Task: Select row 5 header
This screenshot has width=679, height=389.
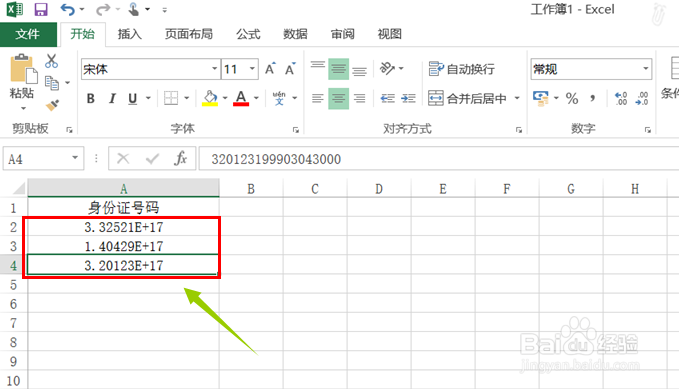Action: coord(13,285)
